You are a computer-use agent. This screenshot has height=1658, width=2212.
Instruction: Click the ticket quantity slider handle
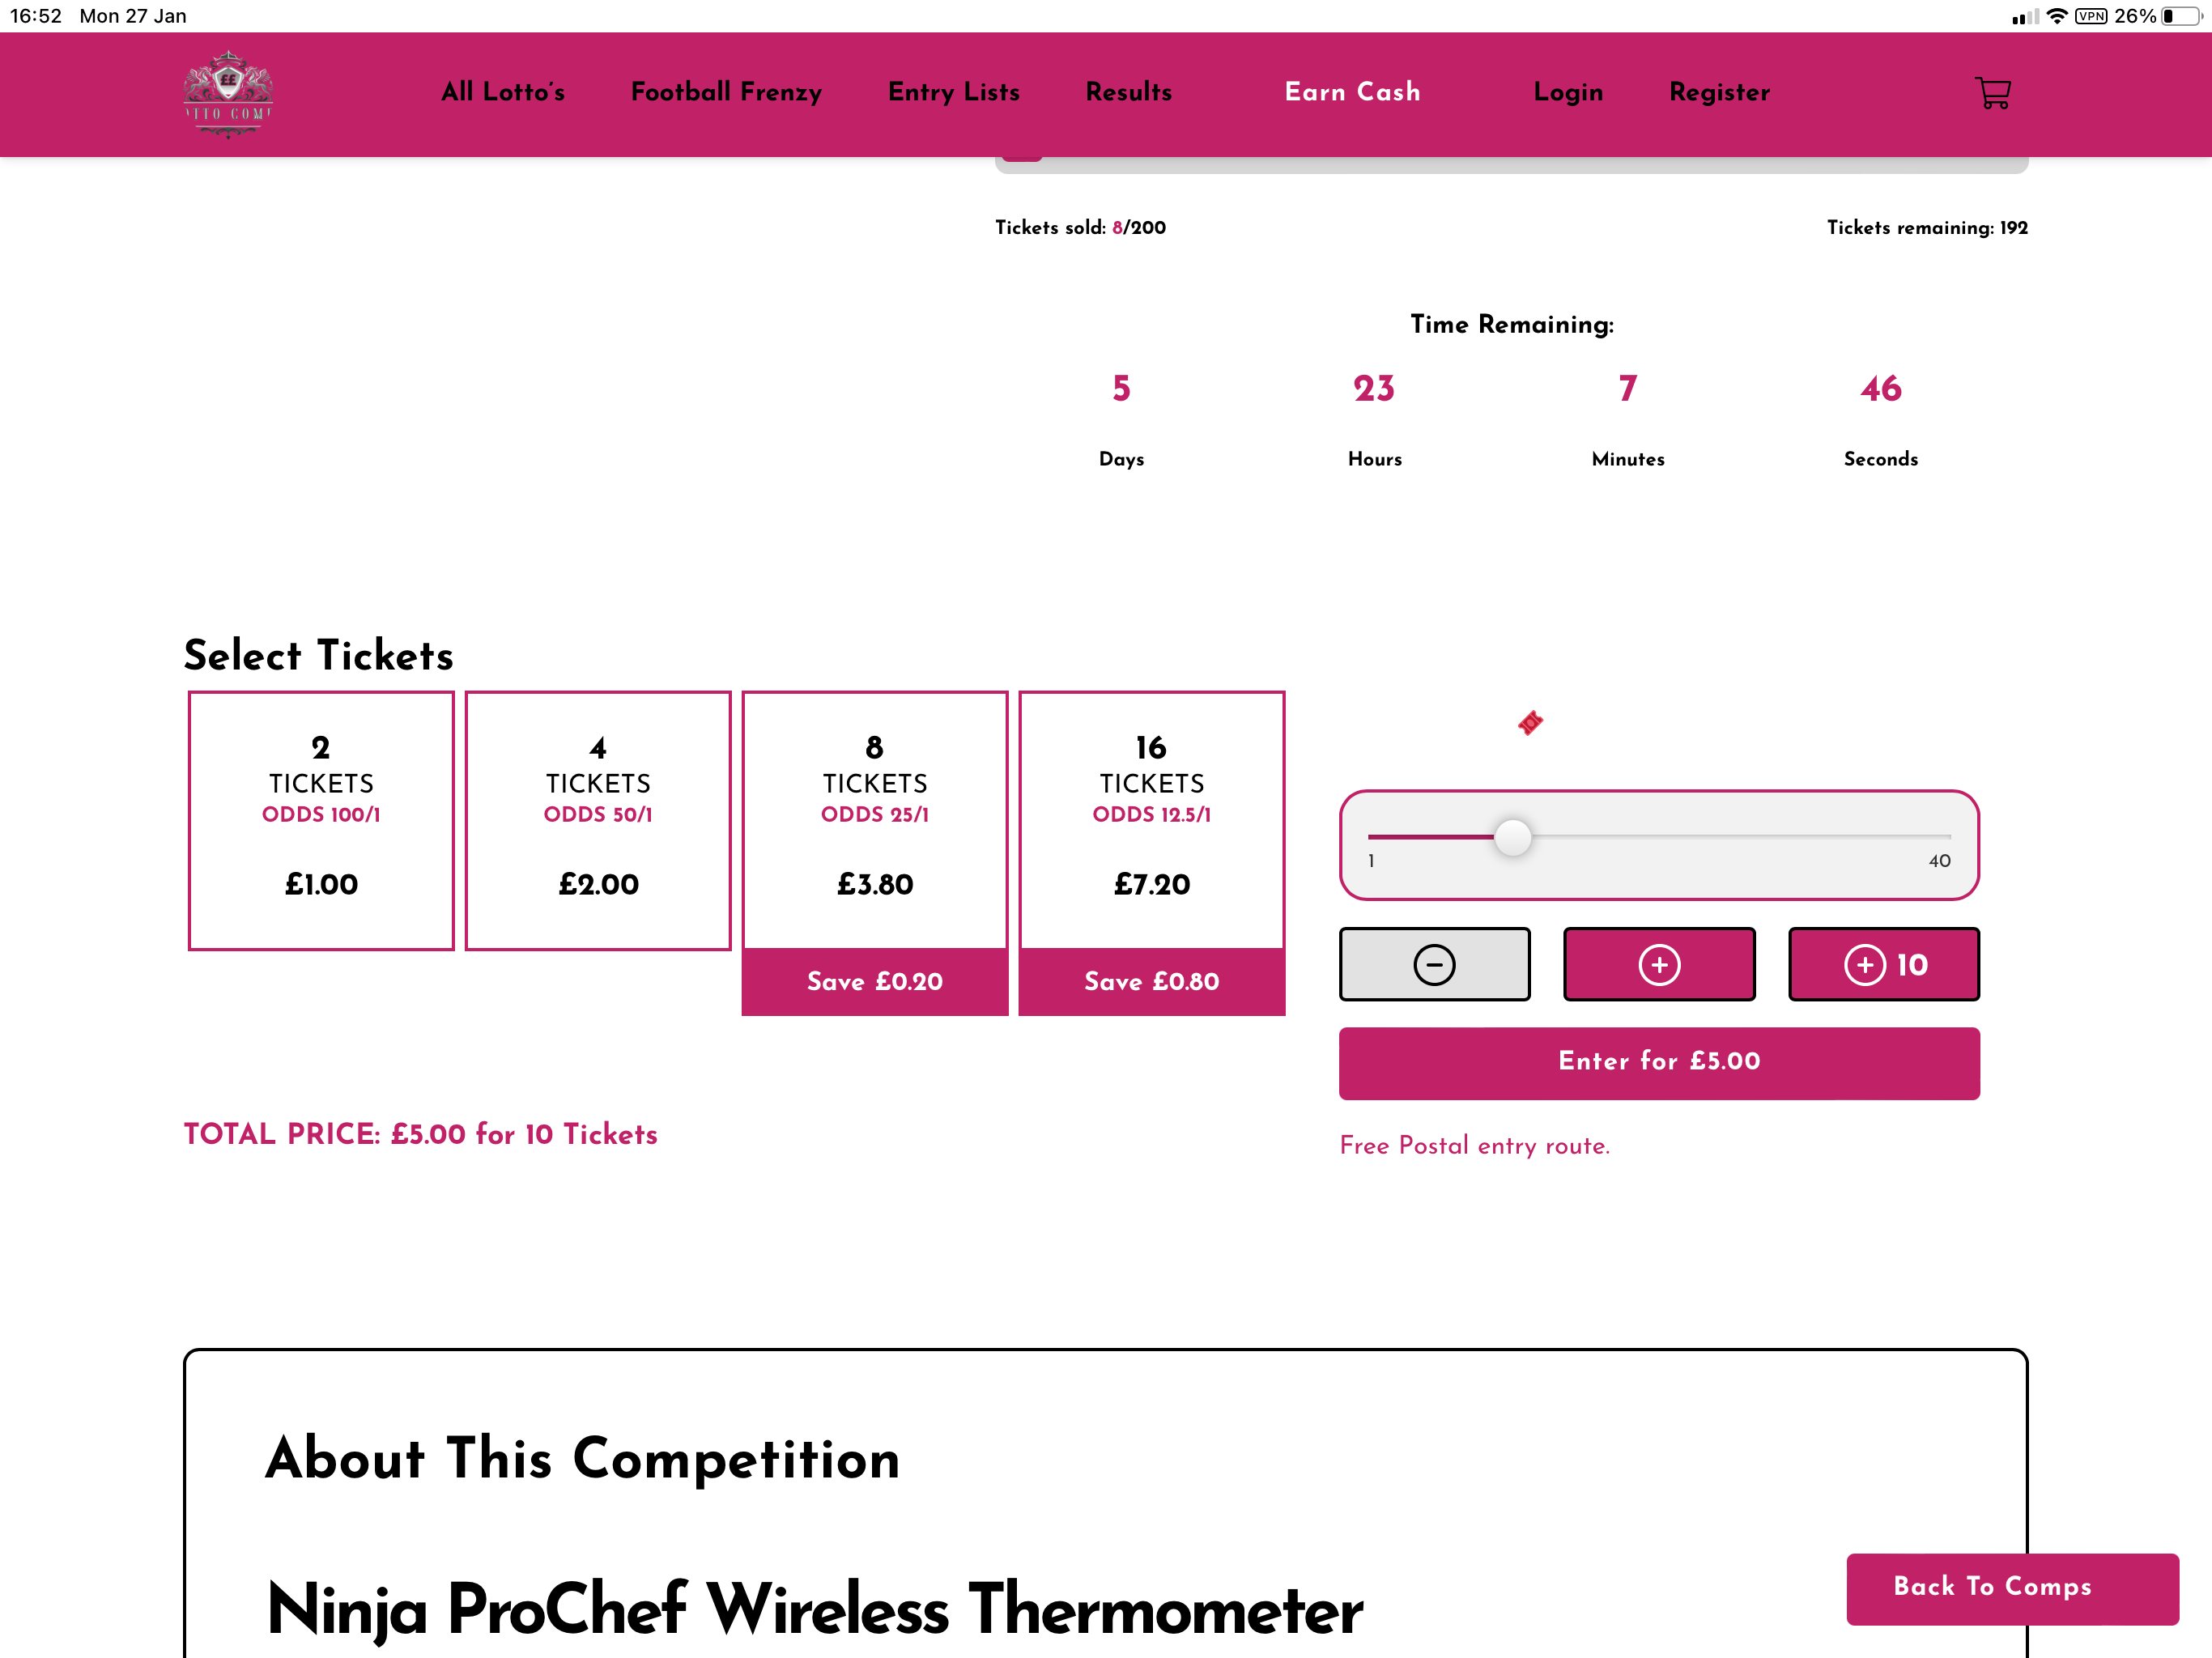[x=1512, y=837]
